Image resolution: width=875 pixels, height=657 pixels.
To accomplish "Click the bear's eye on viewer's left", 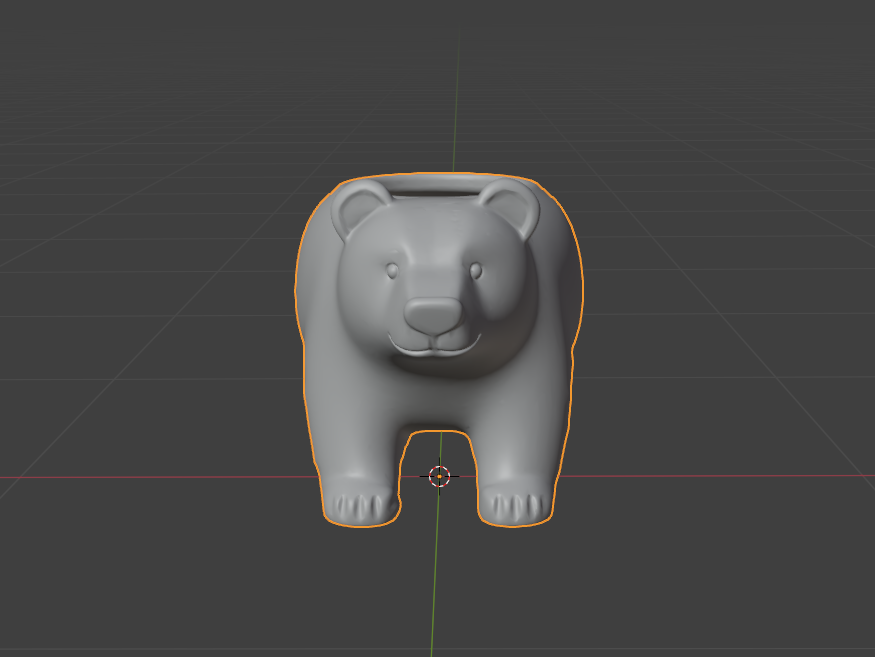I will click(x=392, y=271).
